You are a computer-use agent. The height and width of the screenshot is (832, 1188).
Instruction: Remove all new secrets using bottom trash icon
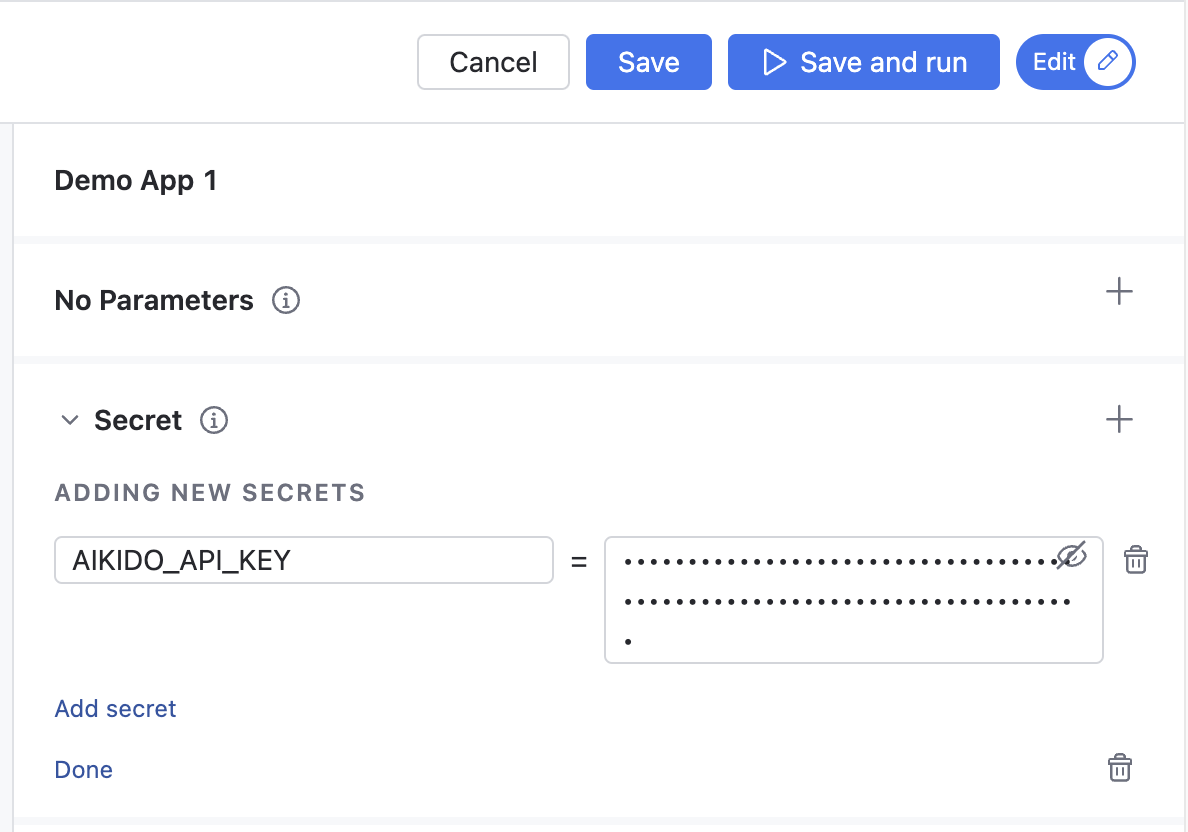click(x=1120, y=768)
